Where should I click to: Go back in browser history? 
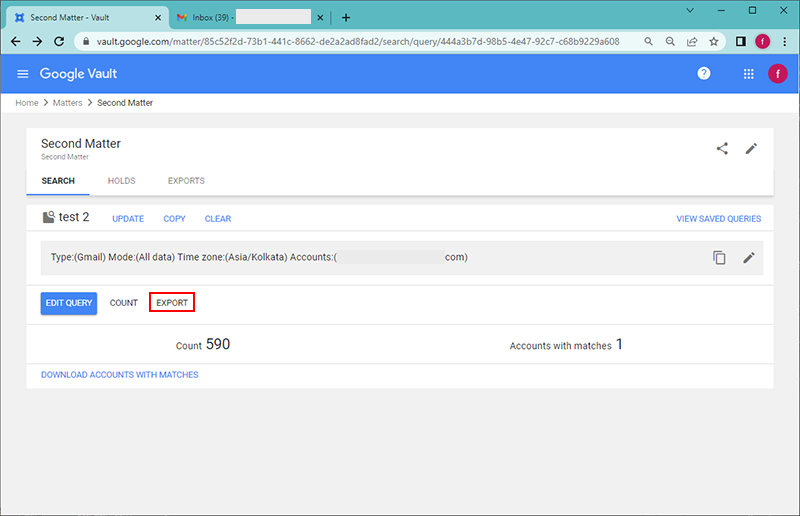coord(16,41)
